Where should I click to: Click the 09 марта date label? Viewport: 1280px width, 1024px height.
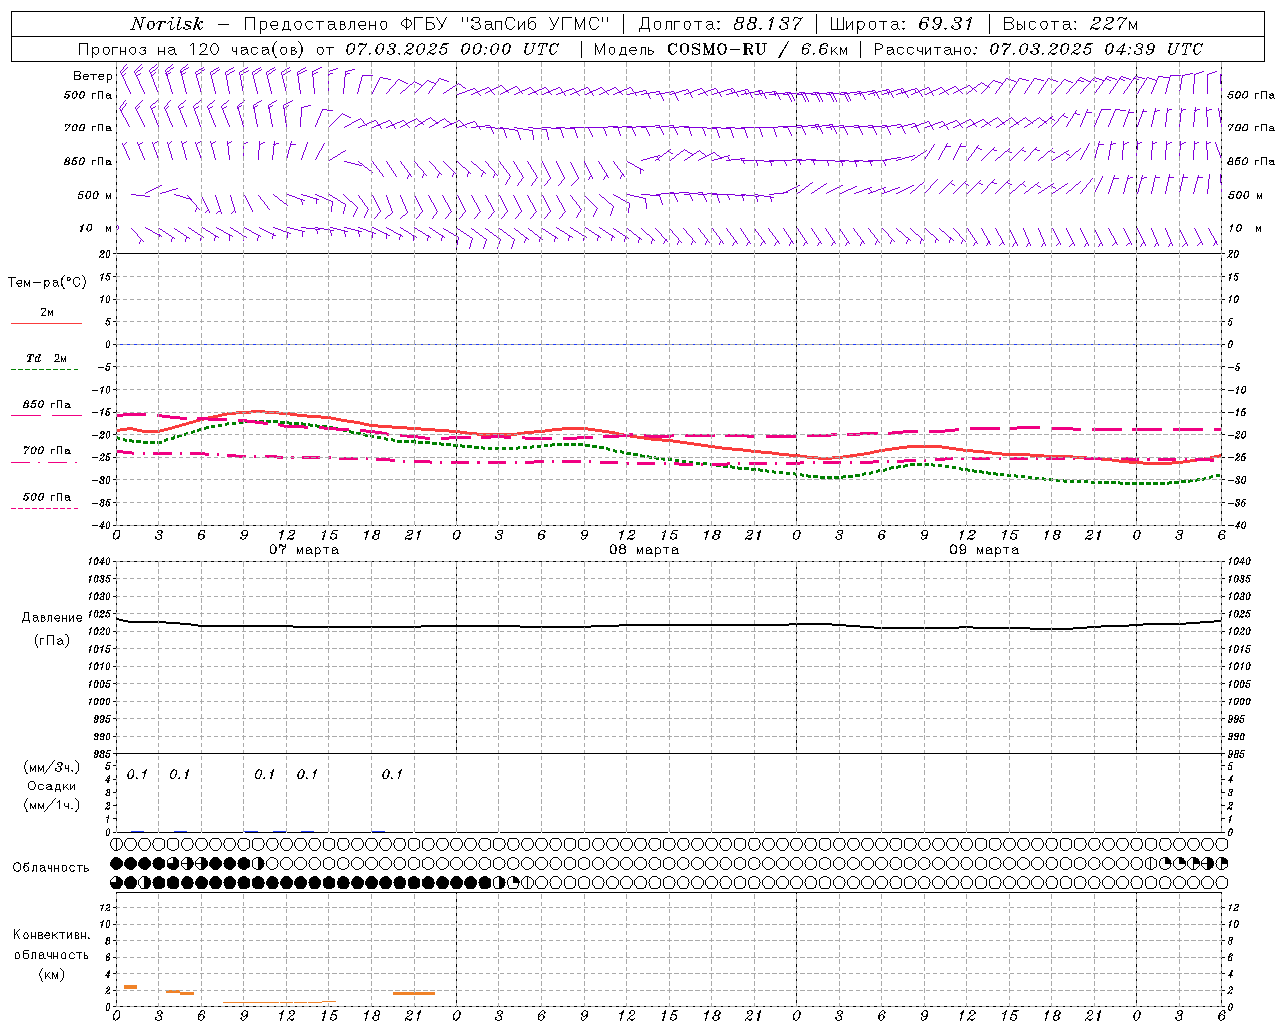(984, 550)
